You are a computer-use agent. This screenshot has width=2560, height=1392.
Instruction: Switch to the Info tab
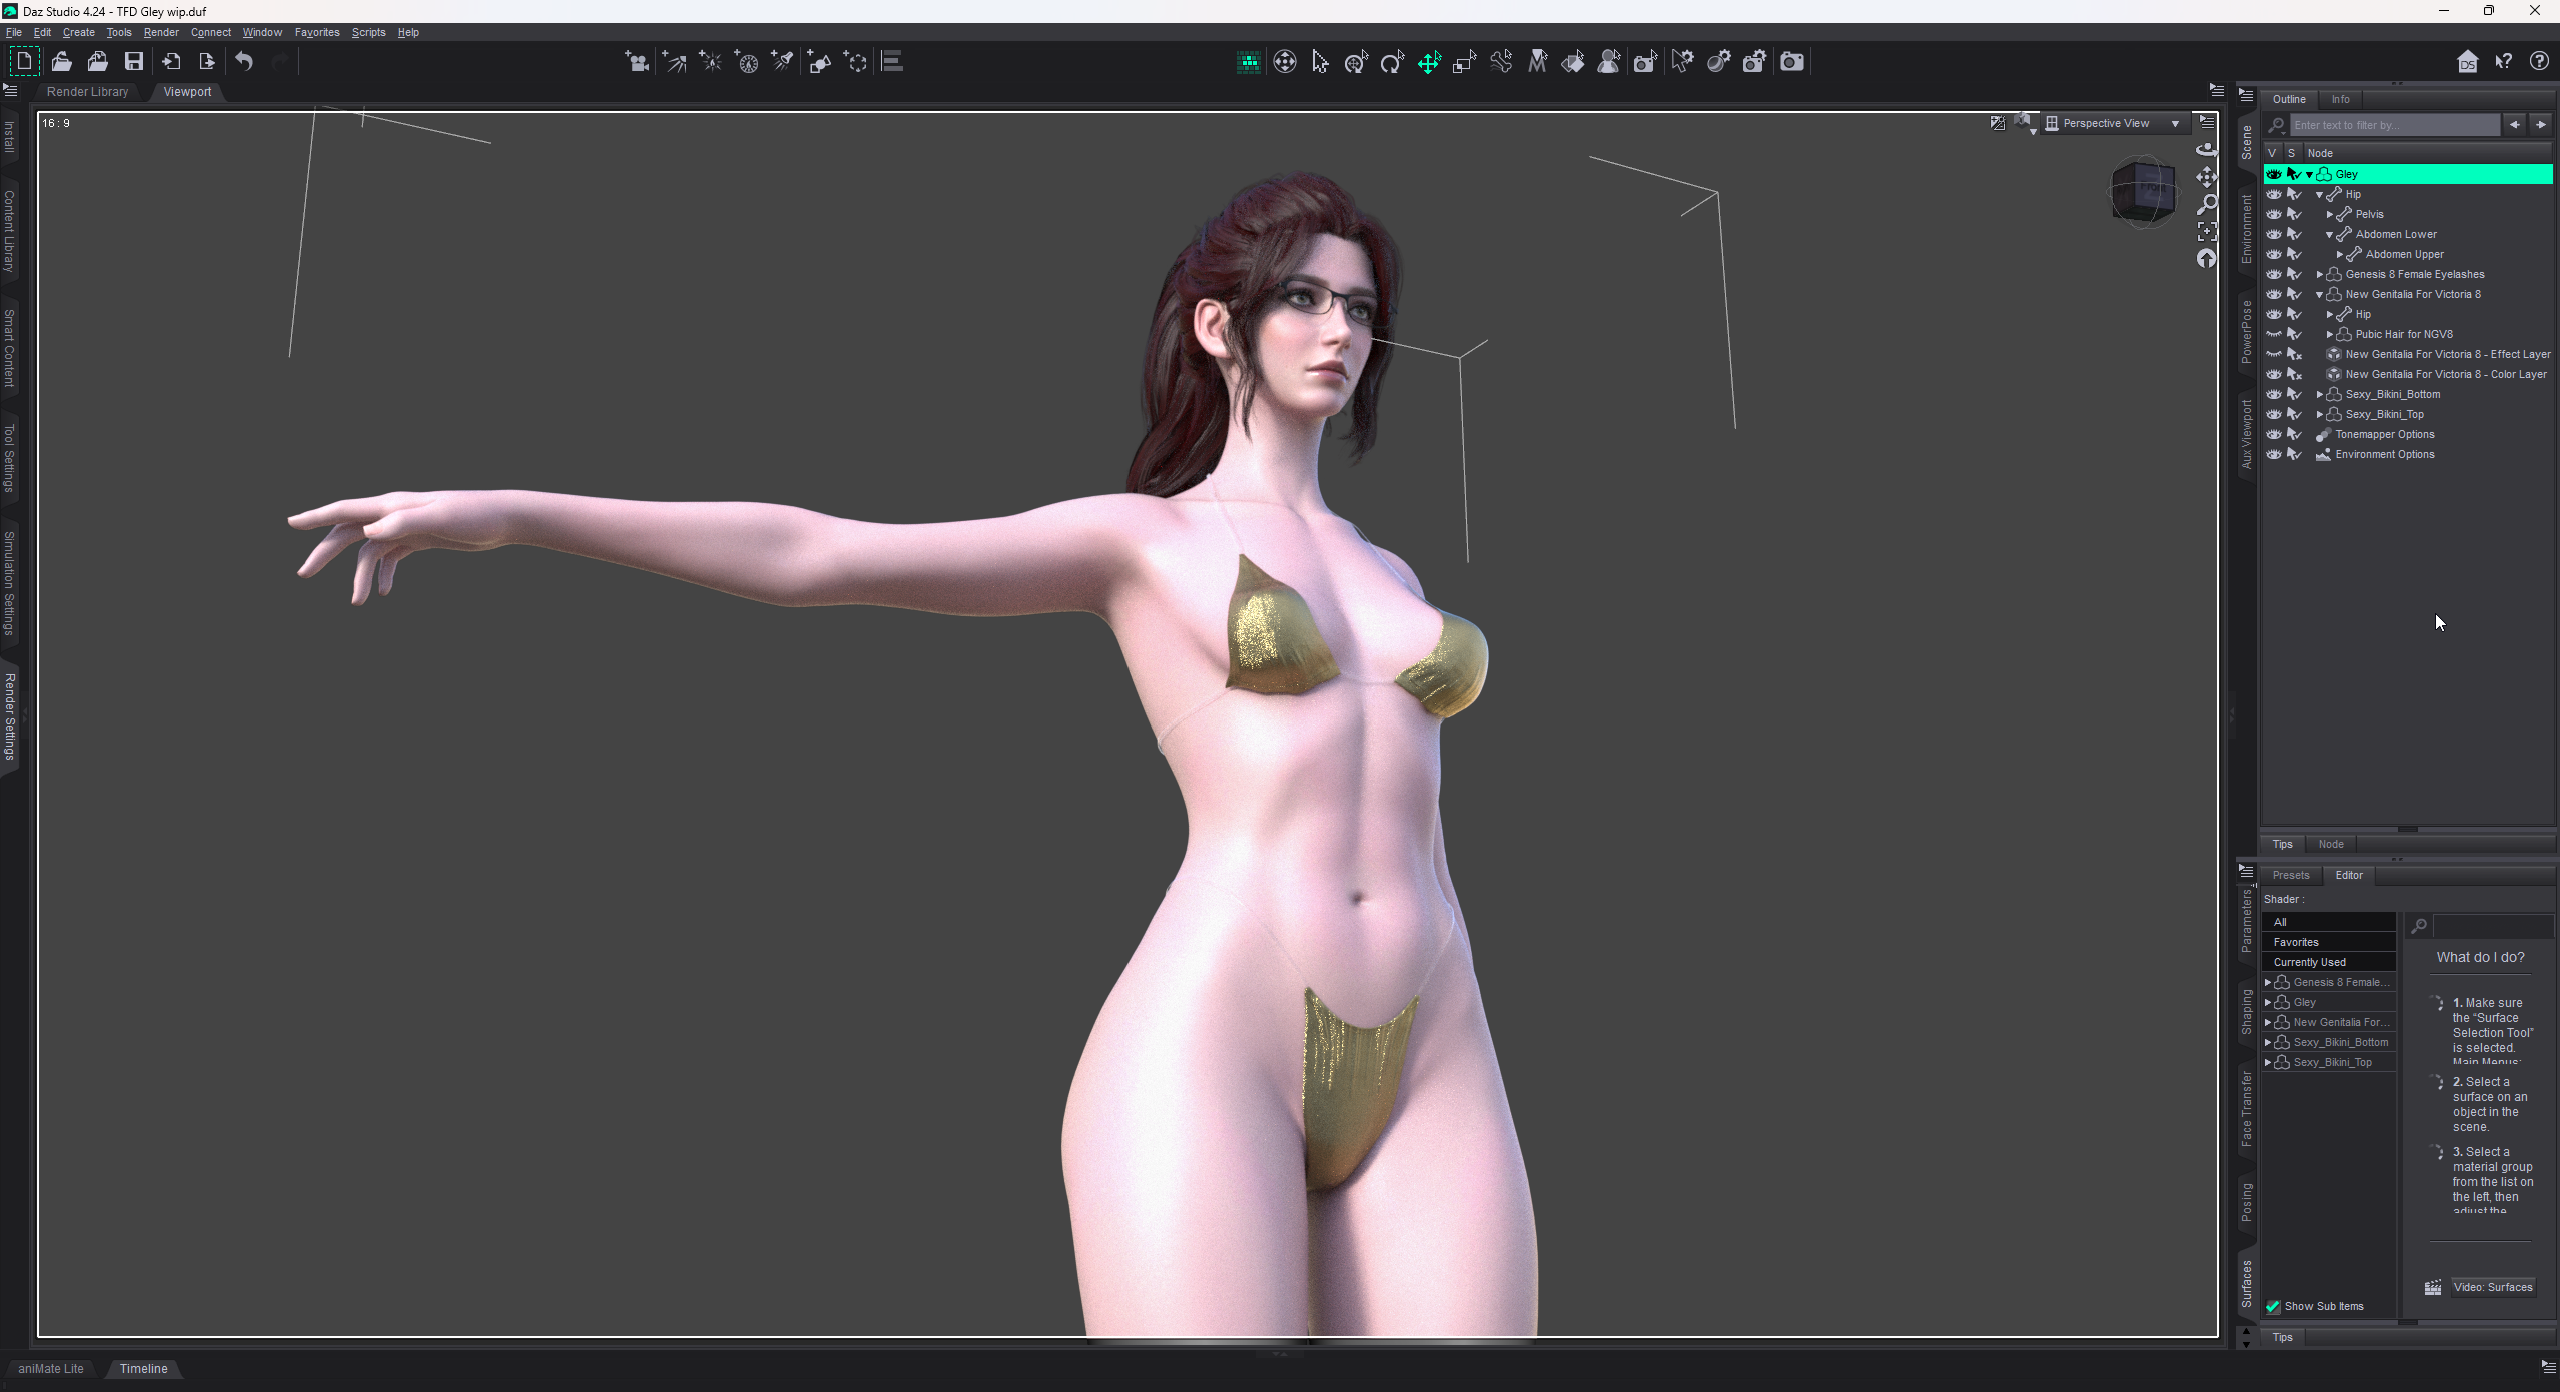coord(2341,99)
